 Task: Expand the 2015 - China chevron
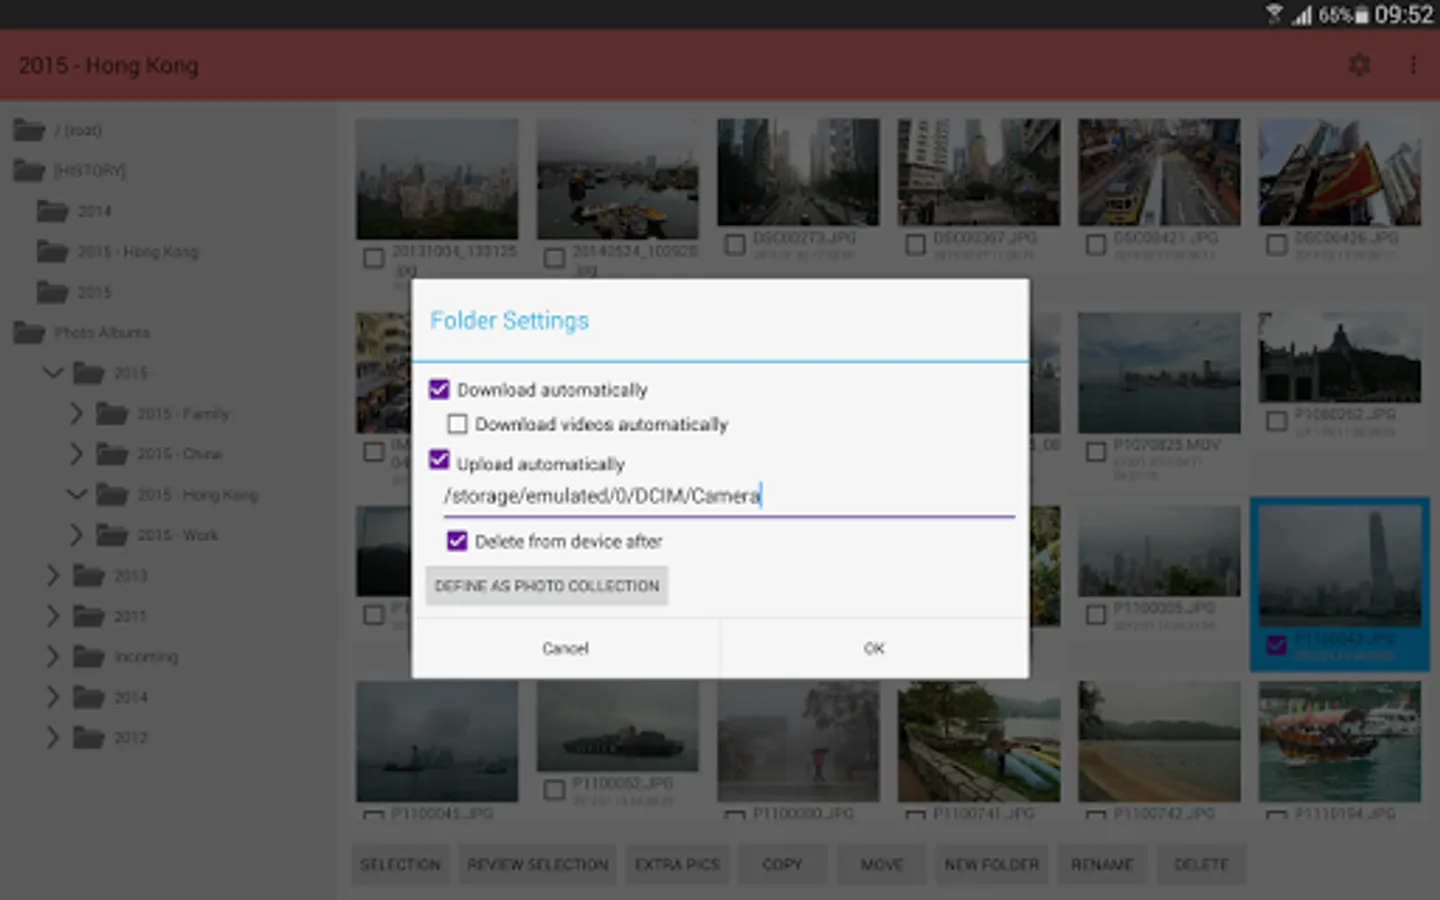click(76, 454)
